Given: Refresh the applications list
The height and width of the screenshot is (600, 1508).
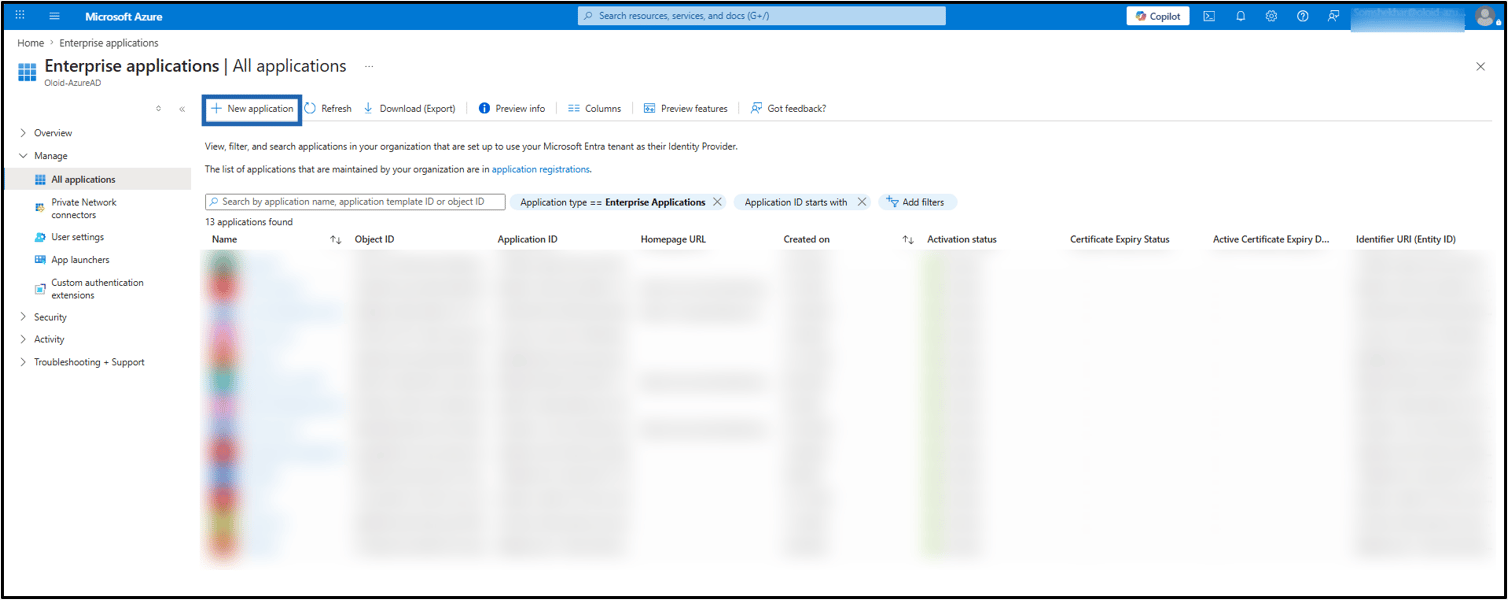Looking at the screenshot, I should coord(328,109).
